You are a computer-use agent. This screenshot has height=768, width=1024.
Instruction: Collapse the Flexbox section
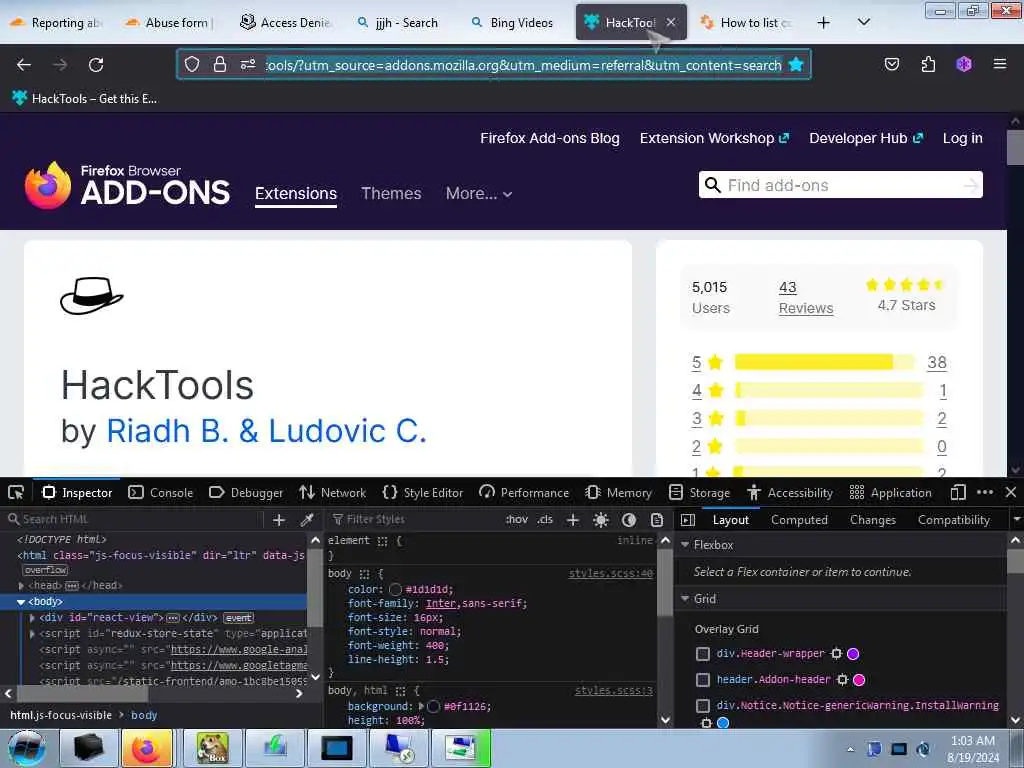point(685,545)
